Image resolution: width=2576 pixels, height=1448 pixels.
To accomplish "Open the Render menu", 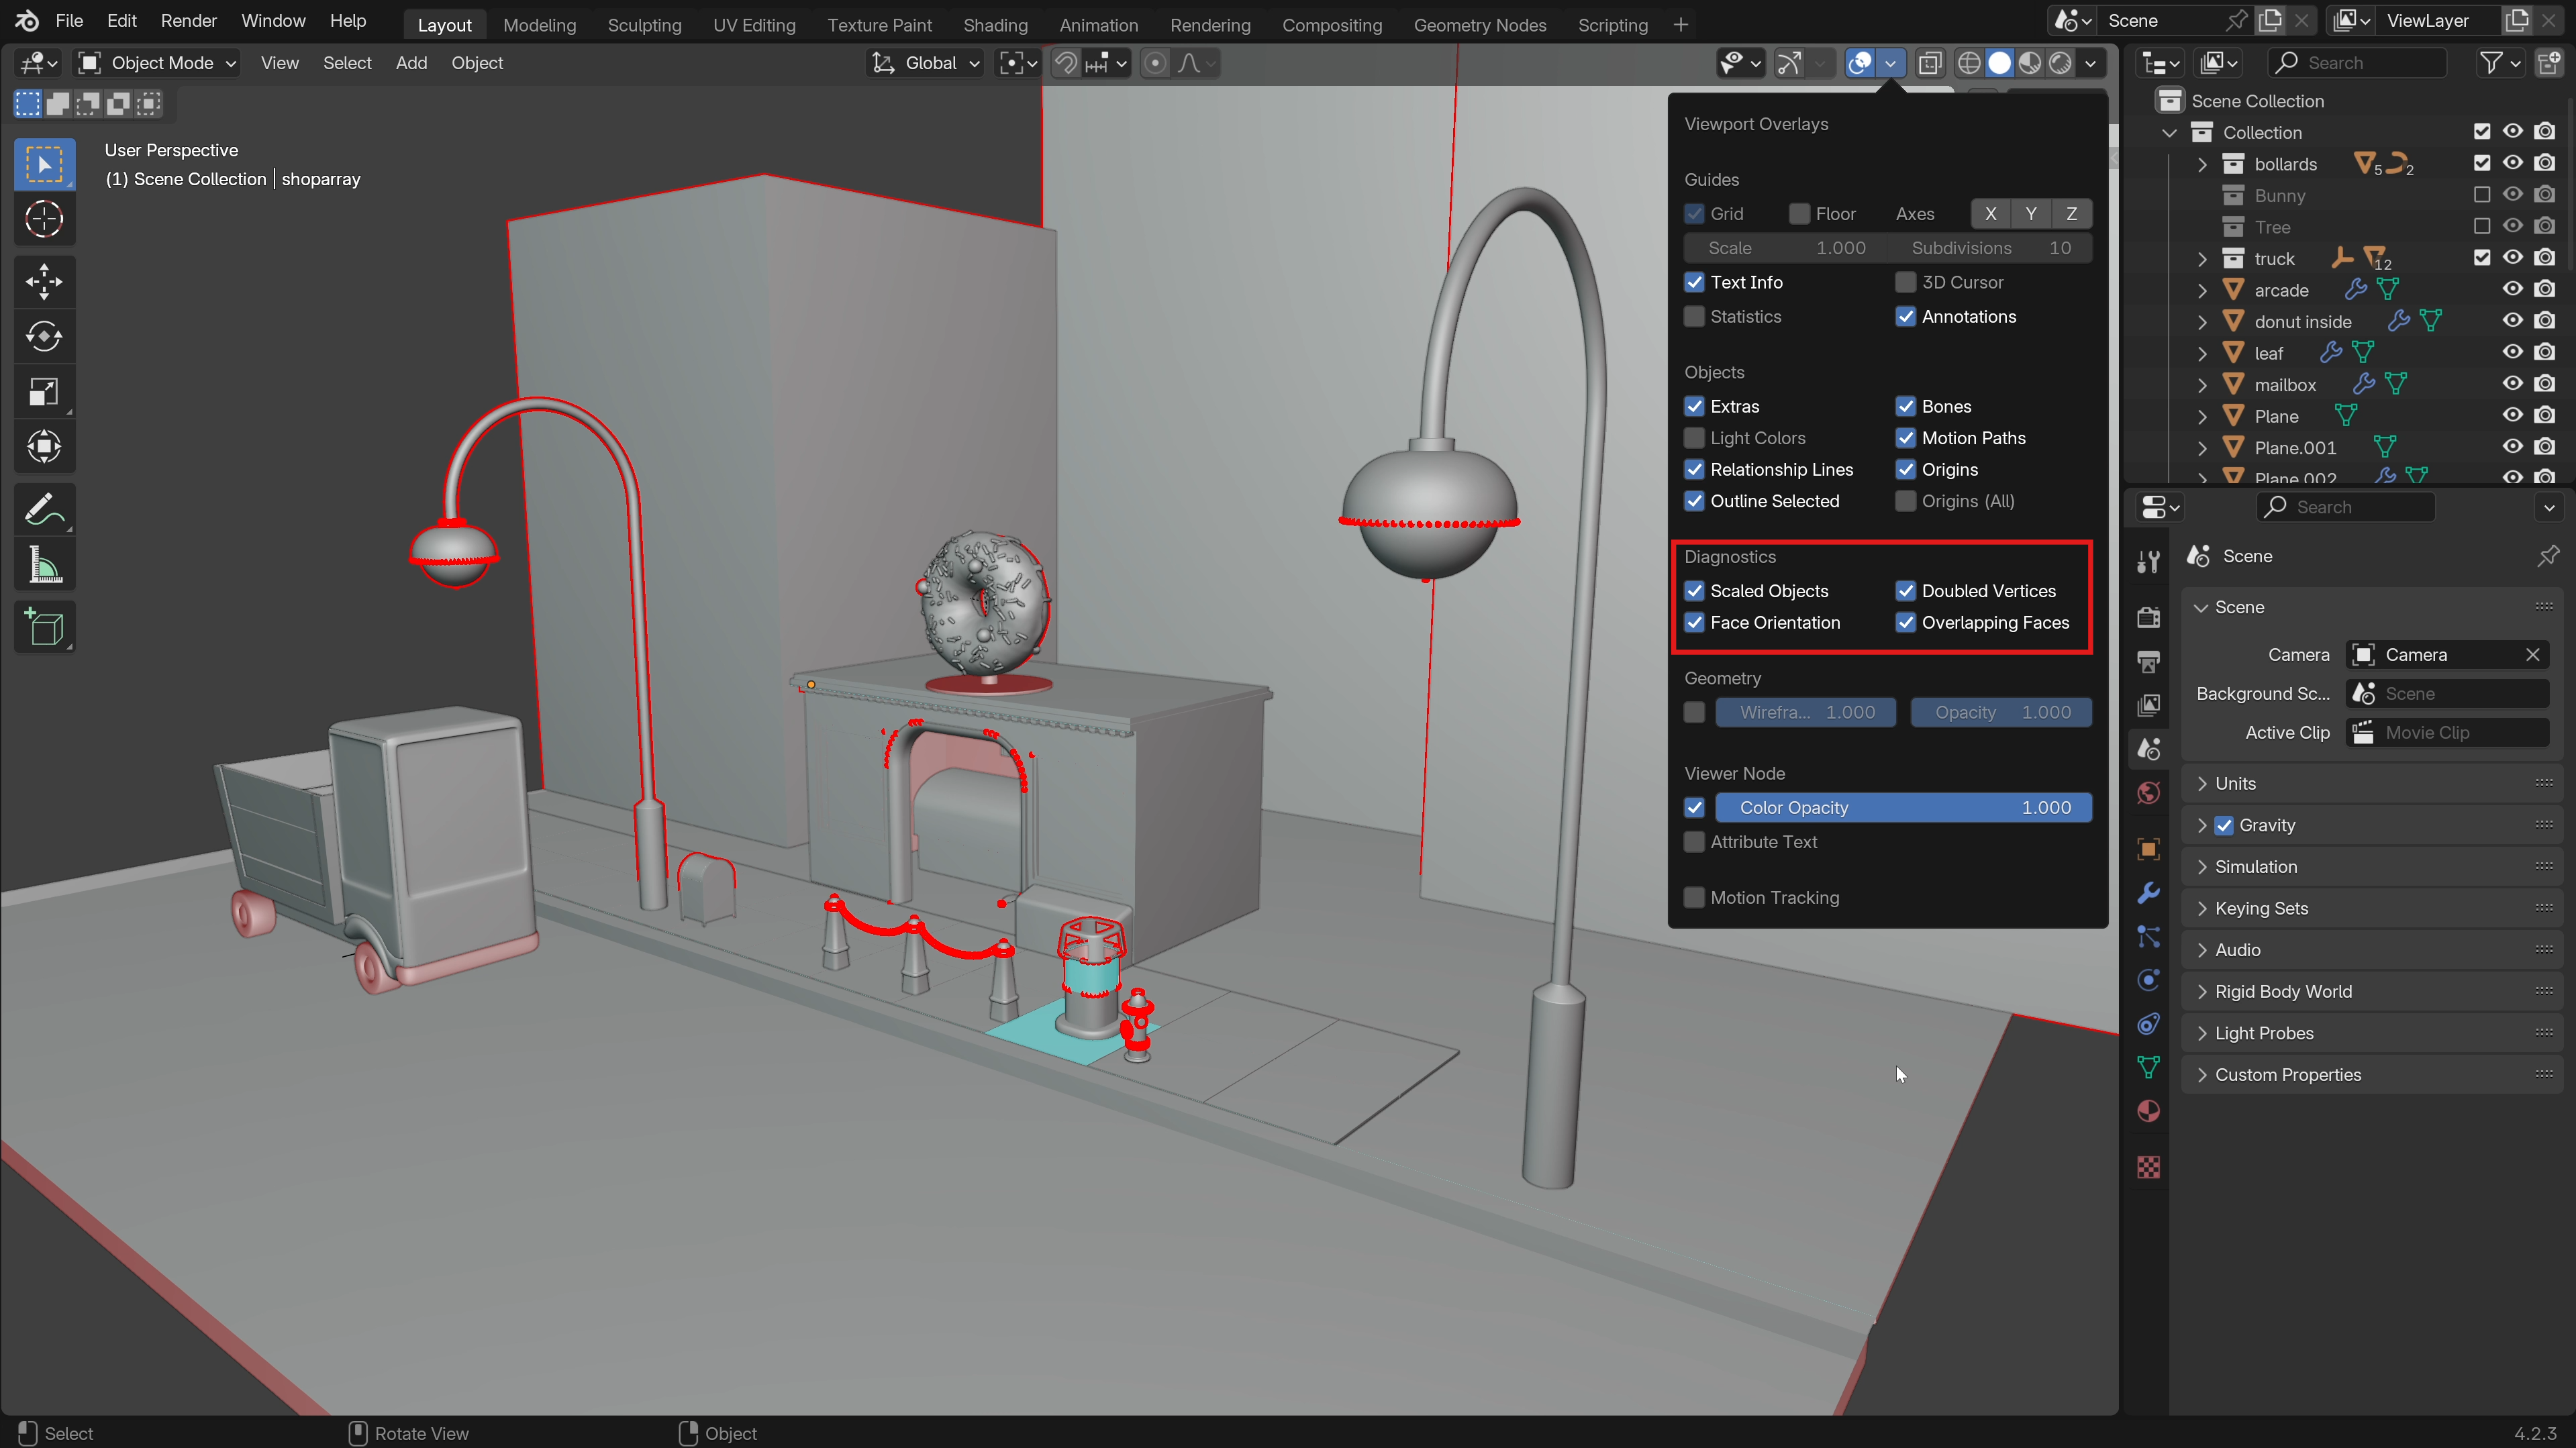I will click(188, 20).
